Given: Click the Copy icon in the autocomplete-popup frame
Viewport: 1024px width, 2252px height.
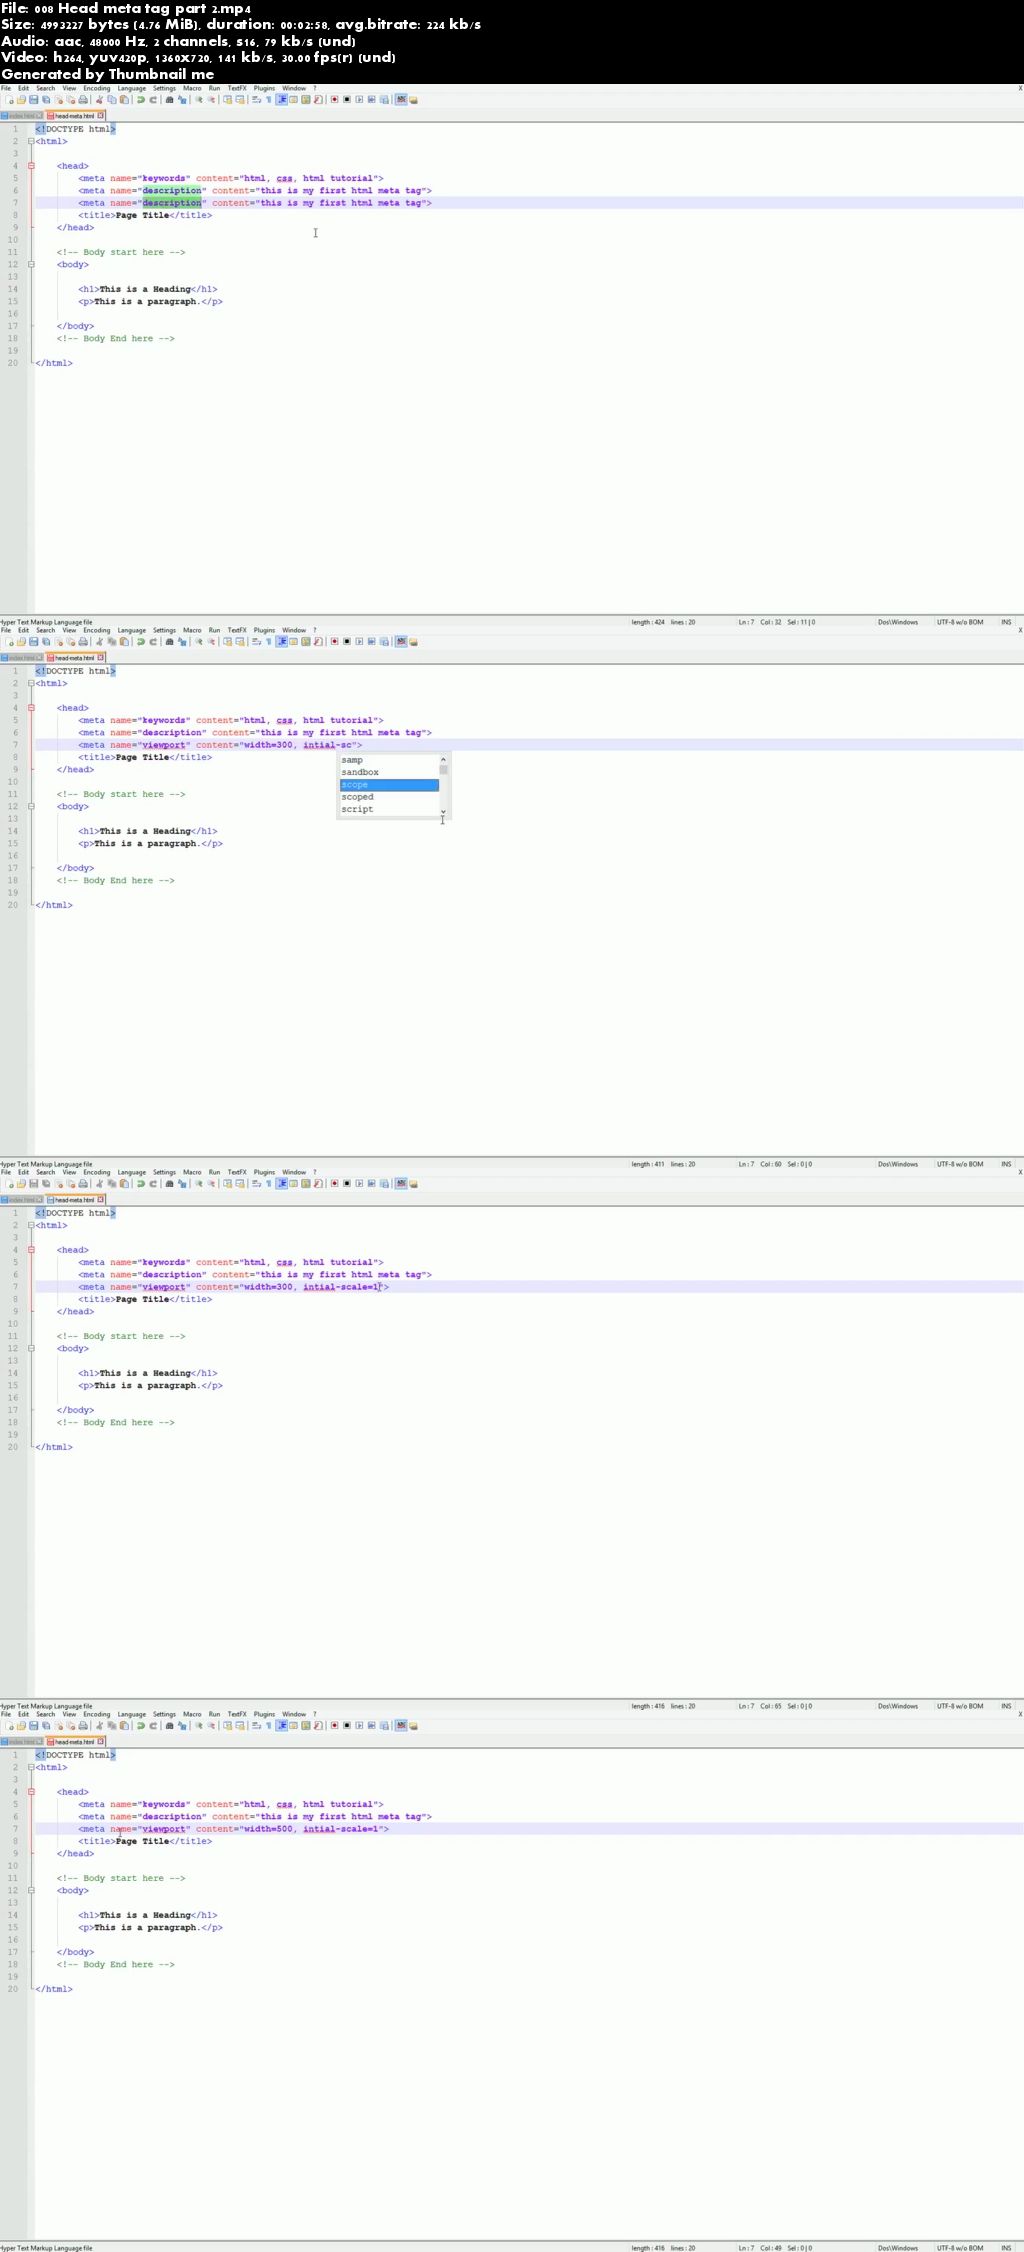Looking at the screenshot, I should pyautogui.click(x=111, y=641).
